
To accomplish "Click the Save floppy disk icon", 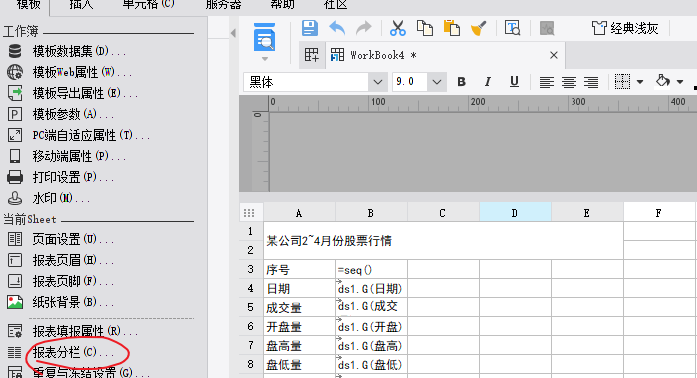I will coord(310,28).
